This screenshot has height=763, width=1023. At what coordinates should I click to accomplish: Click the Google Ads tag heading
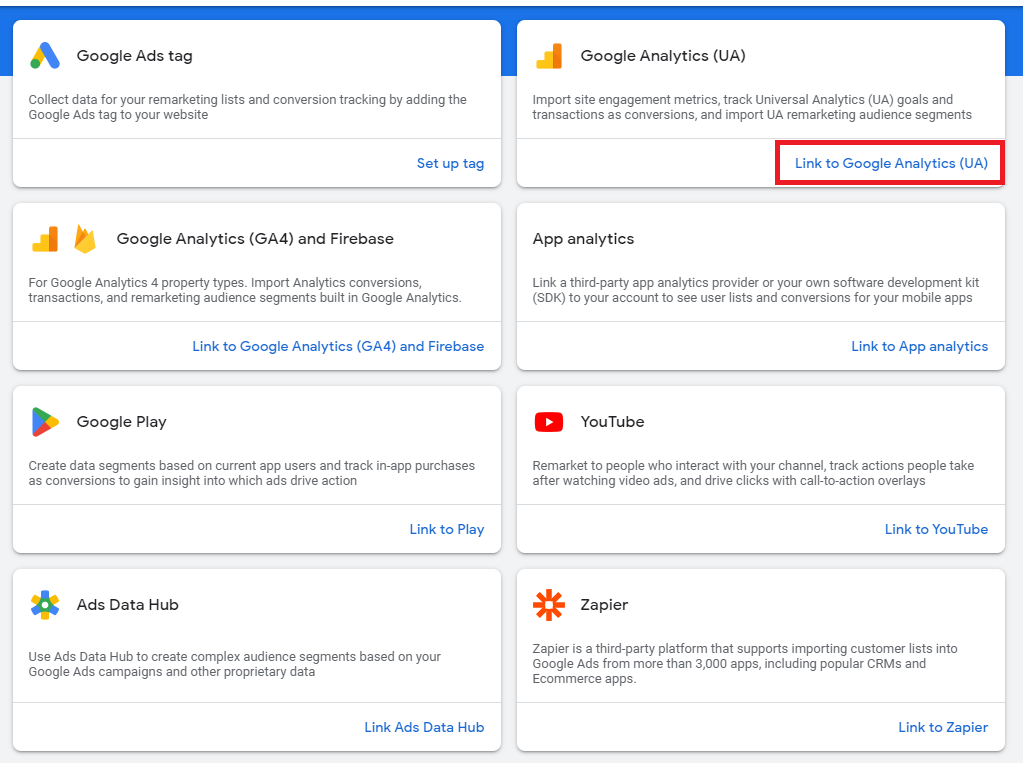coord(134,56)
